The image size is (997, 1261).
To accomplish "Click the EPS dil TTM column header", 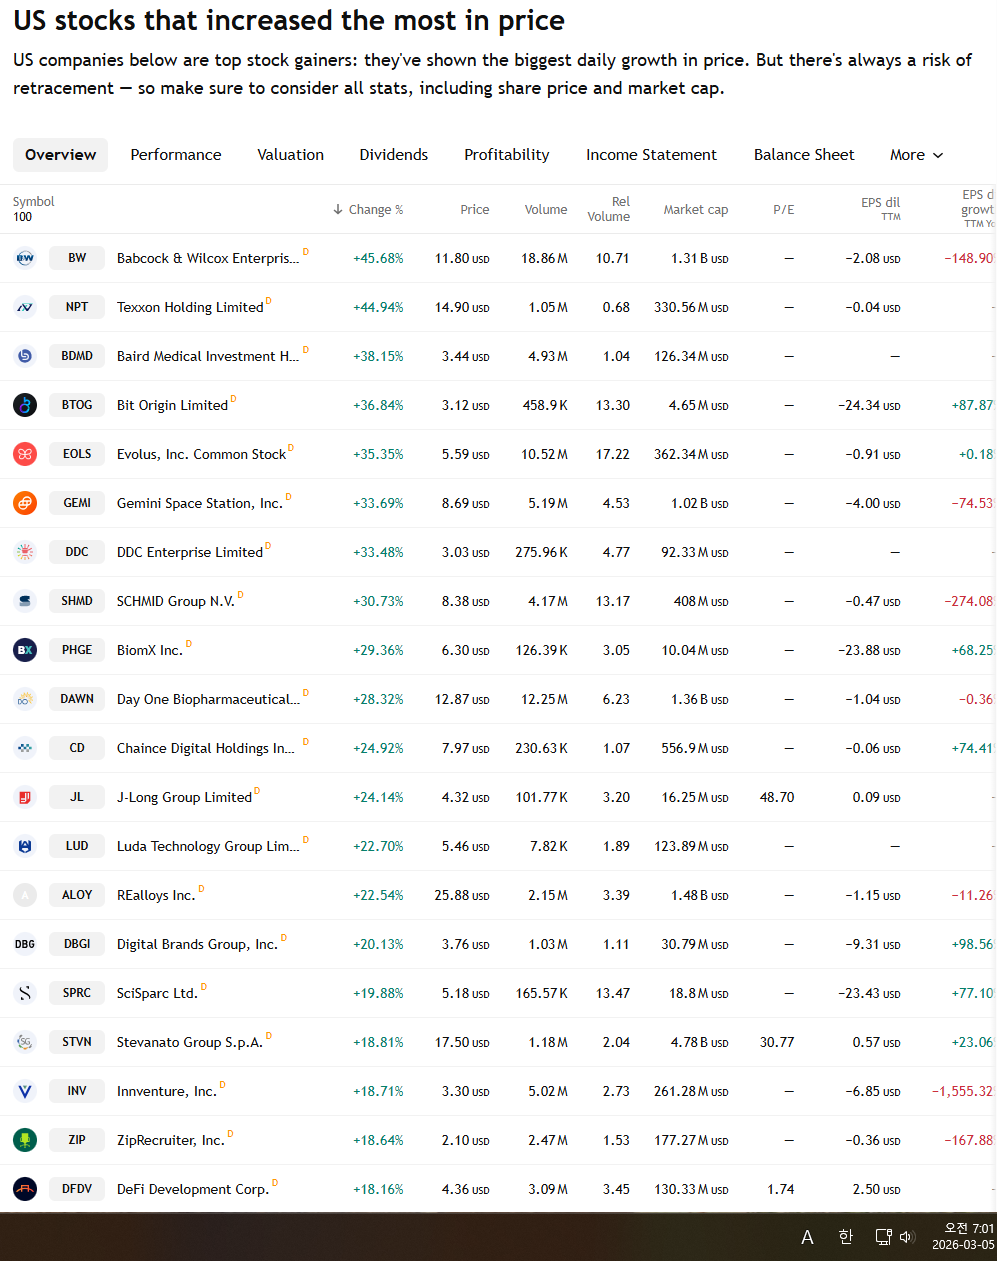I will click(x=881, y=208).
